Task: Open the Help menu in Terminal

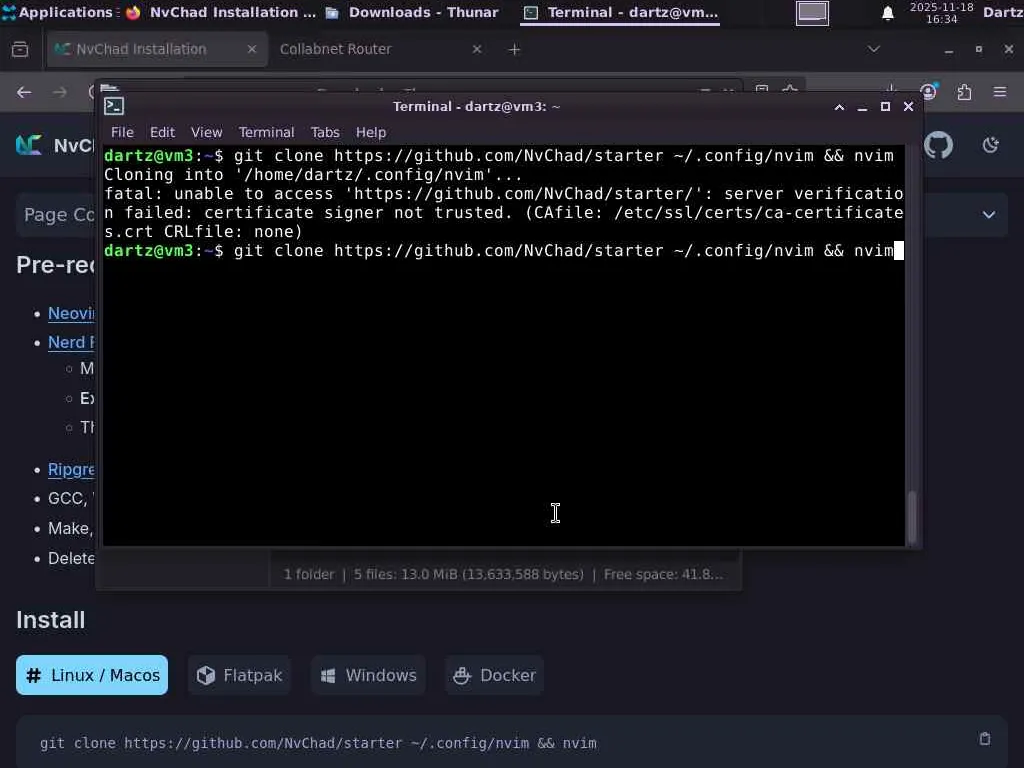Action: (x=371, y=132)
